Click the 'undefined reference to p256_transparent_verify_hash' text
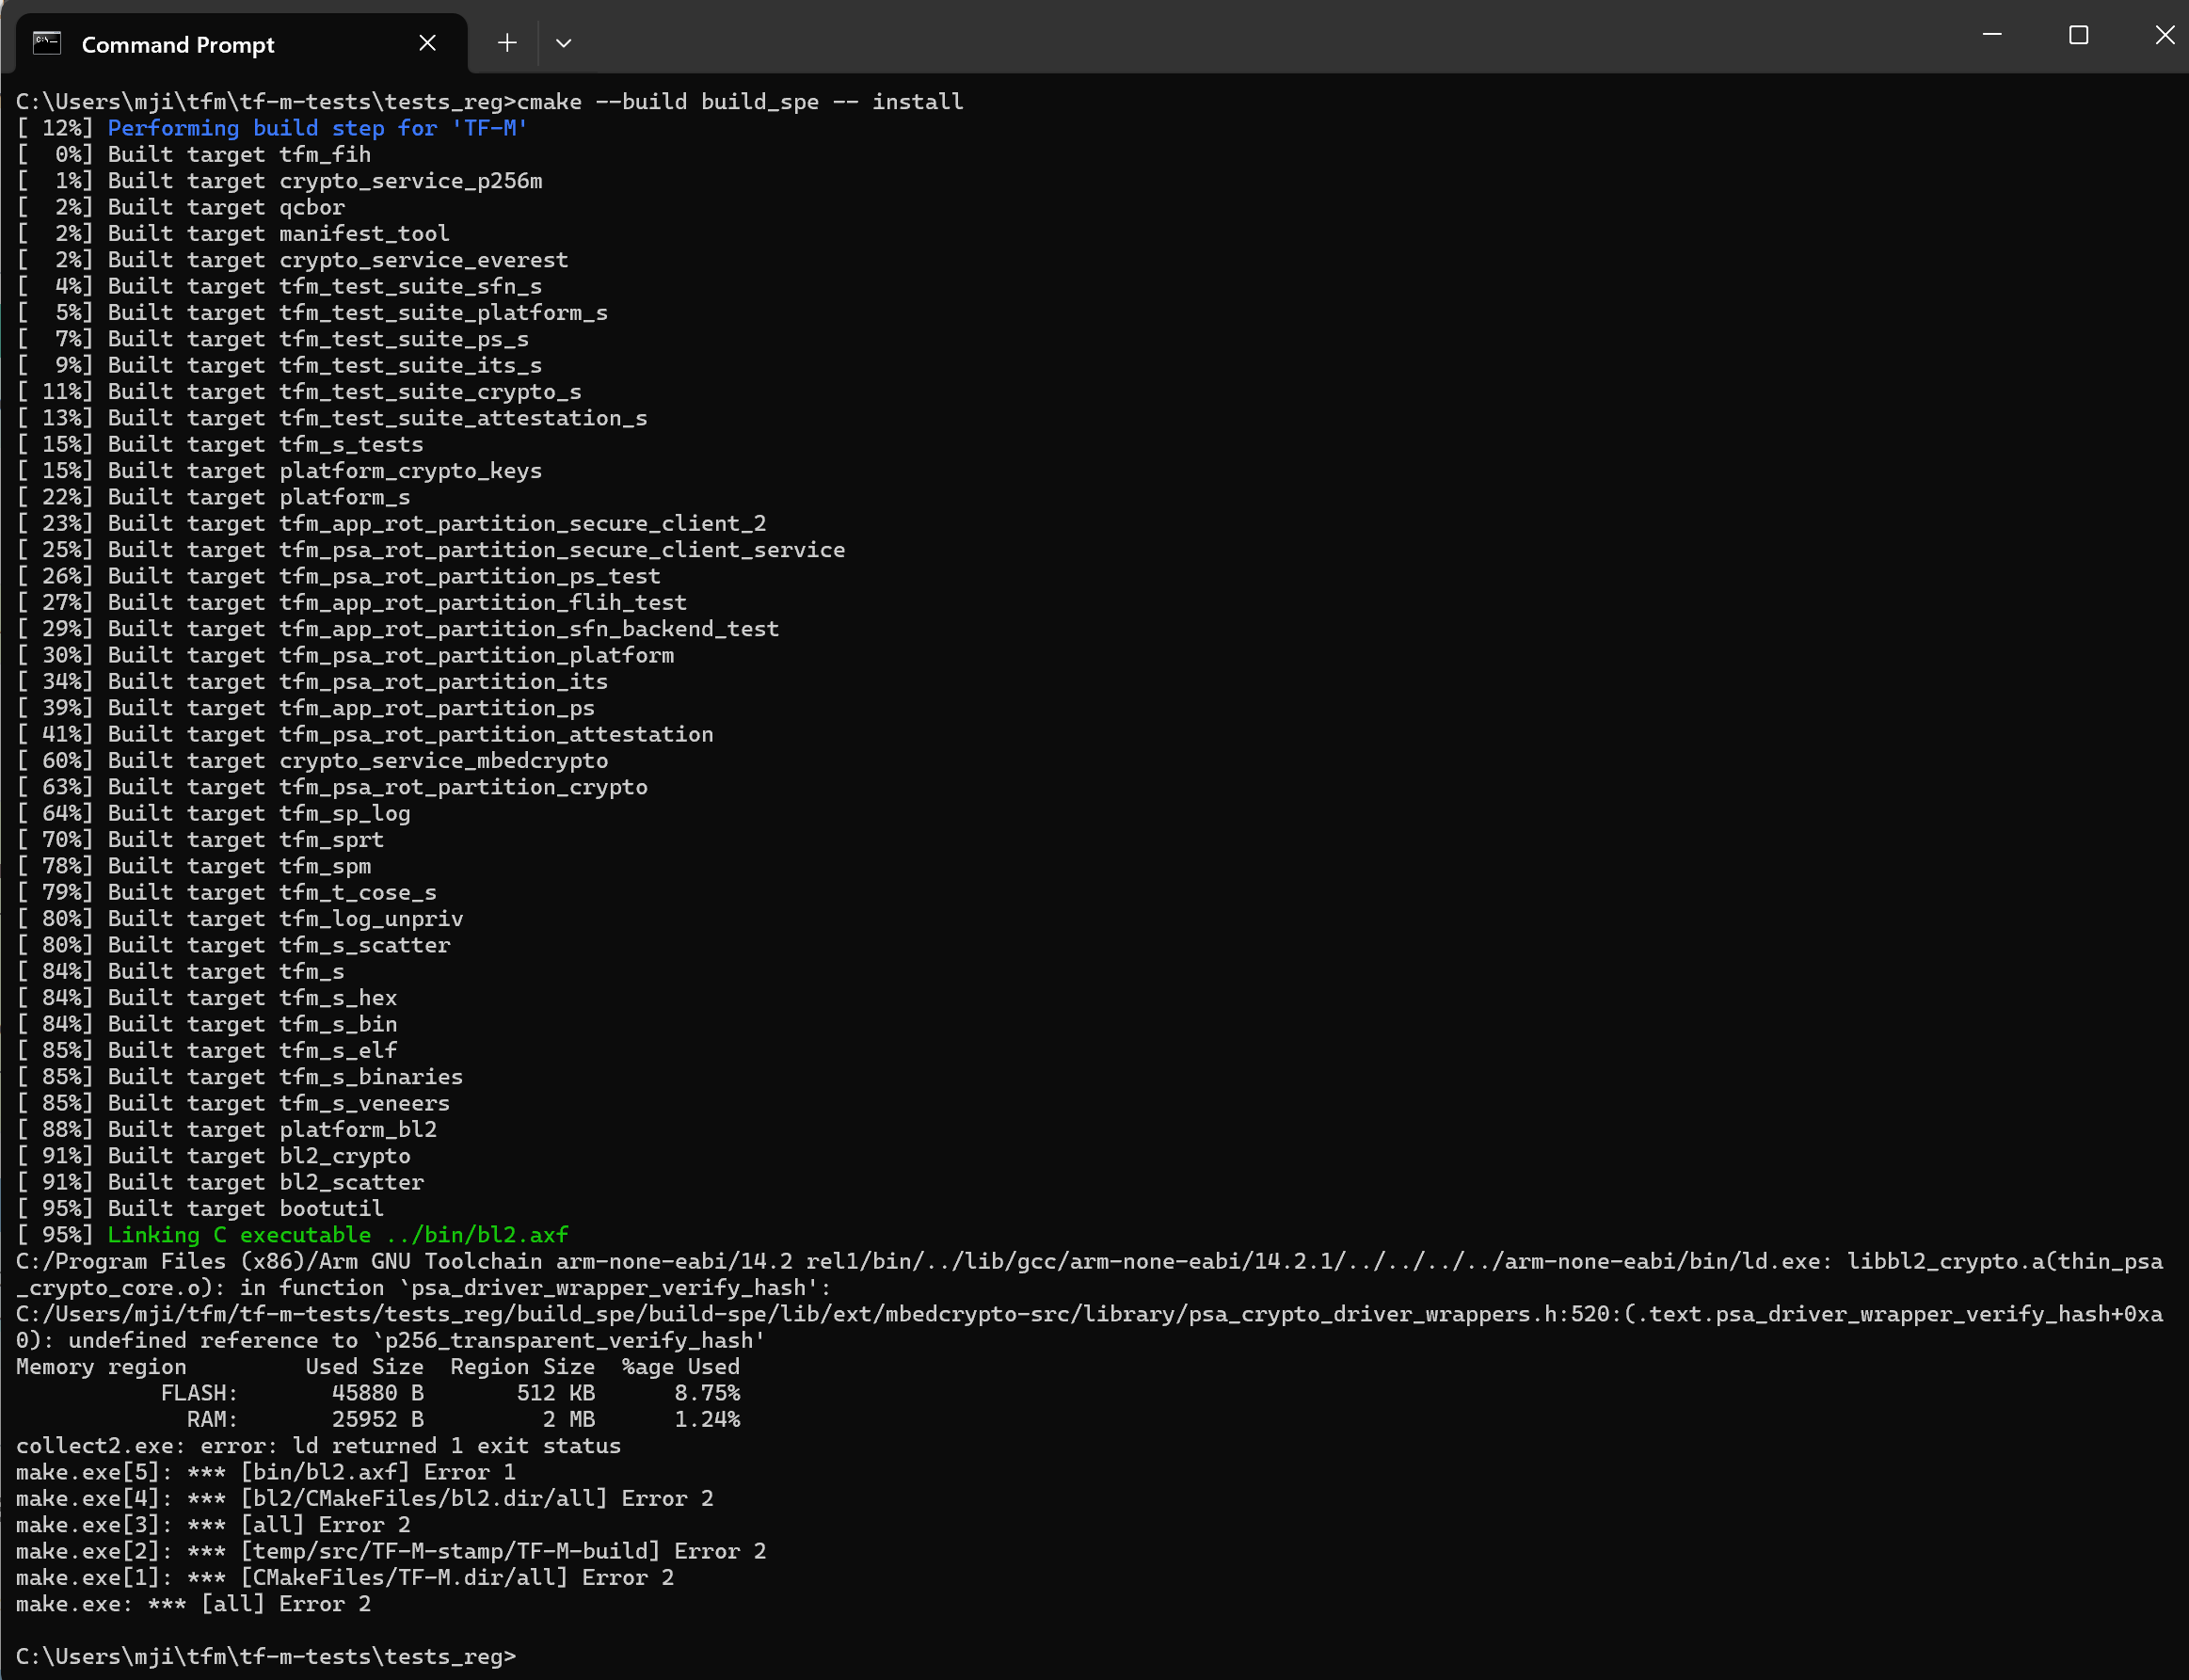Screen dimensions: 2189x1680 [x=415, y=1340]
